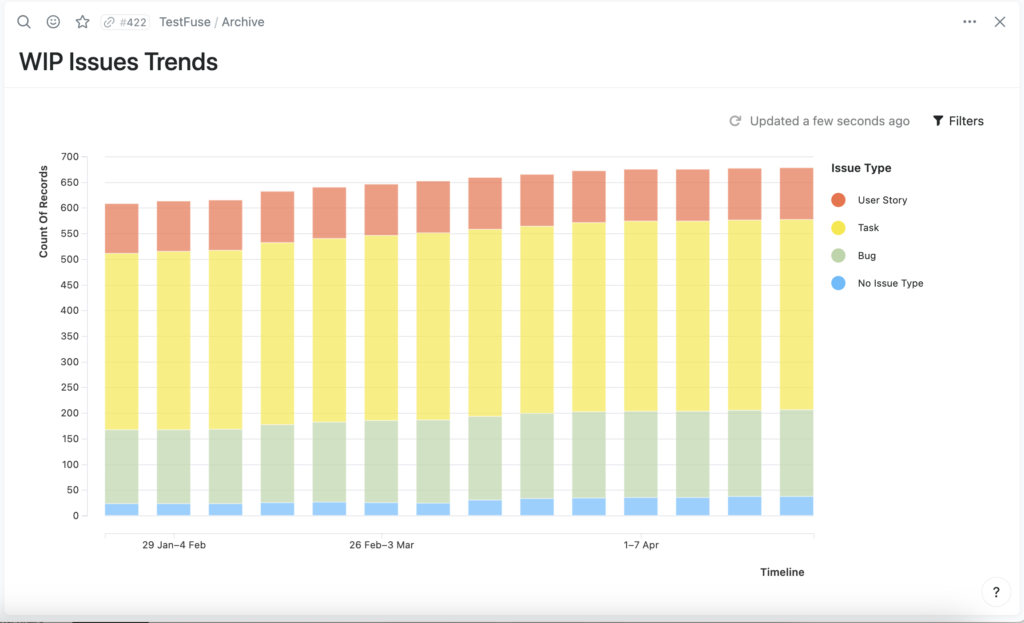This screenshot has width=1024, height=623.
Task: Toggle Bug series in legend
Action: coord(854,255)
